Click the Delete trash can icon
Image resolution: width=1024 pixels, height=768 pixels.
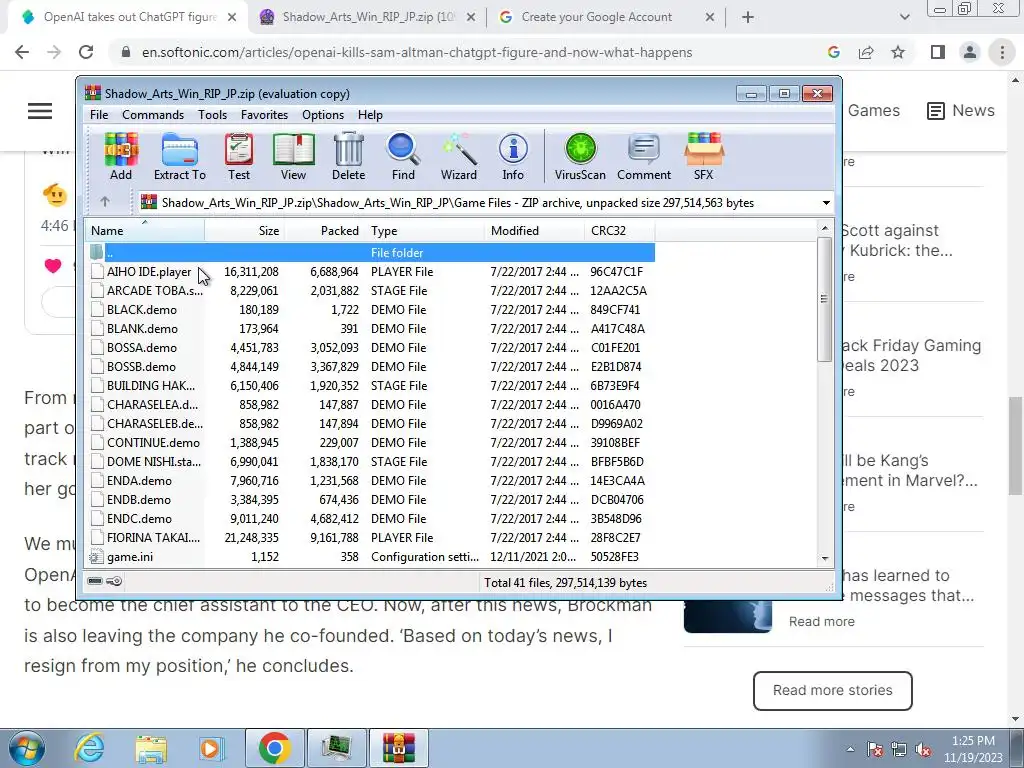pos(348,156)
